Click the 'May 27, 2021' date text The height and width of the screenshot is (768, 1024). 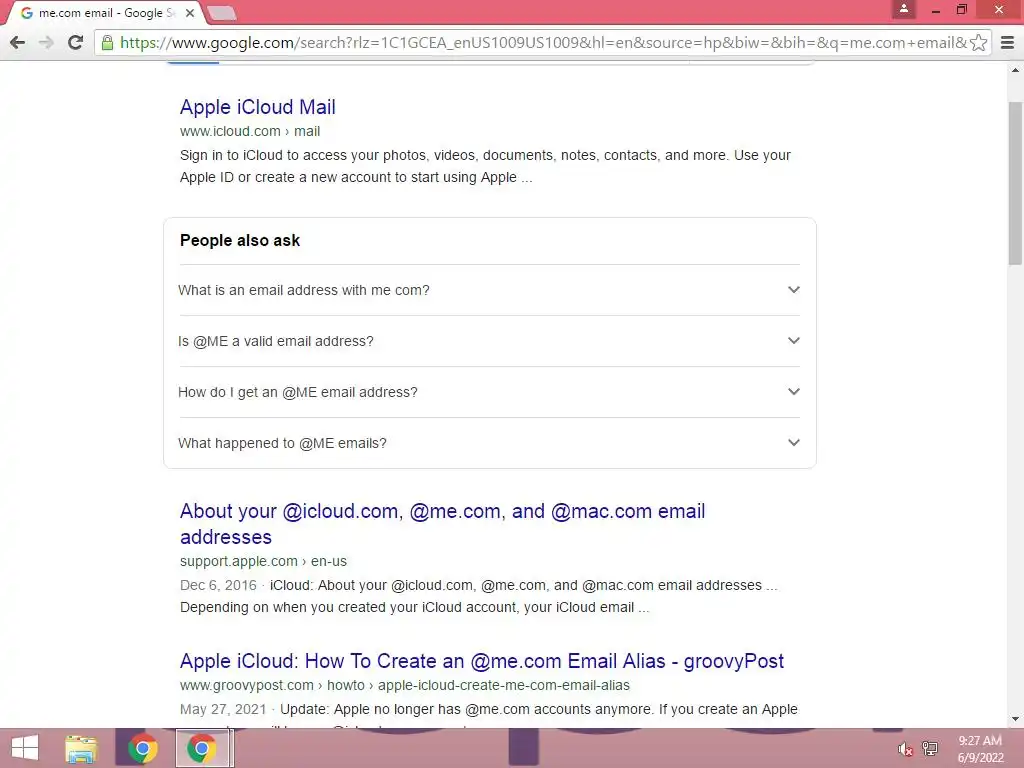(223, 709)
